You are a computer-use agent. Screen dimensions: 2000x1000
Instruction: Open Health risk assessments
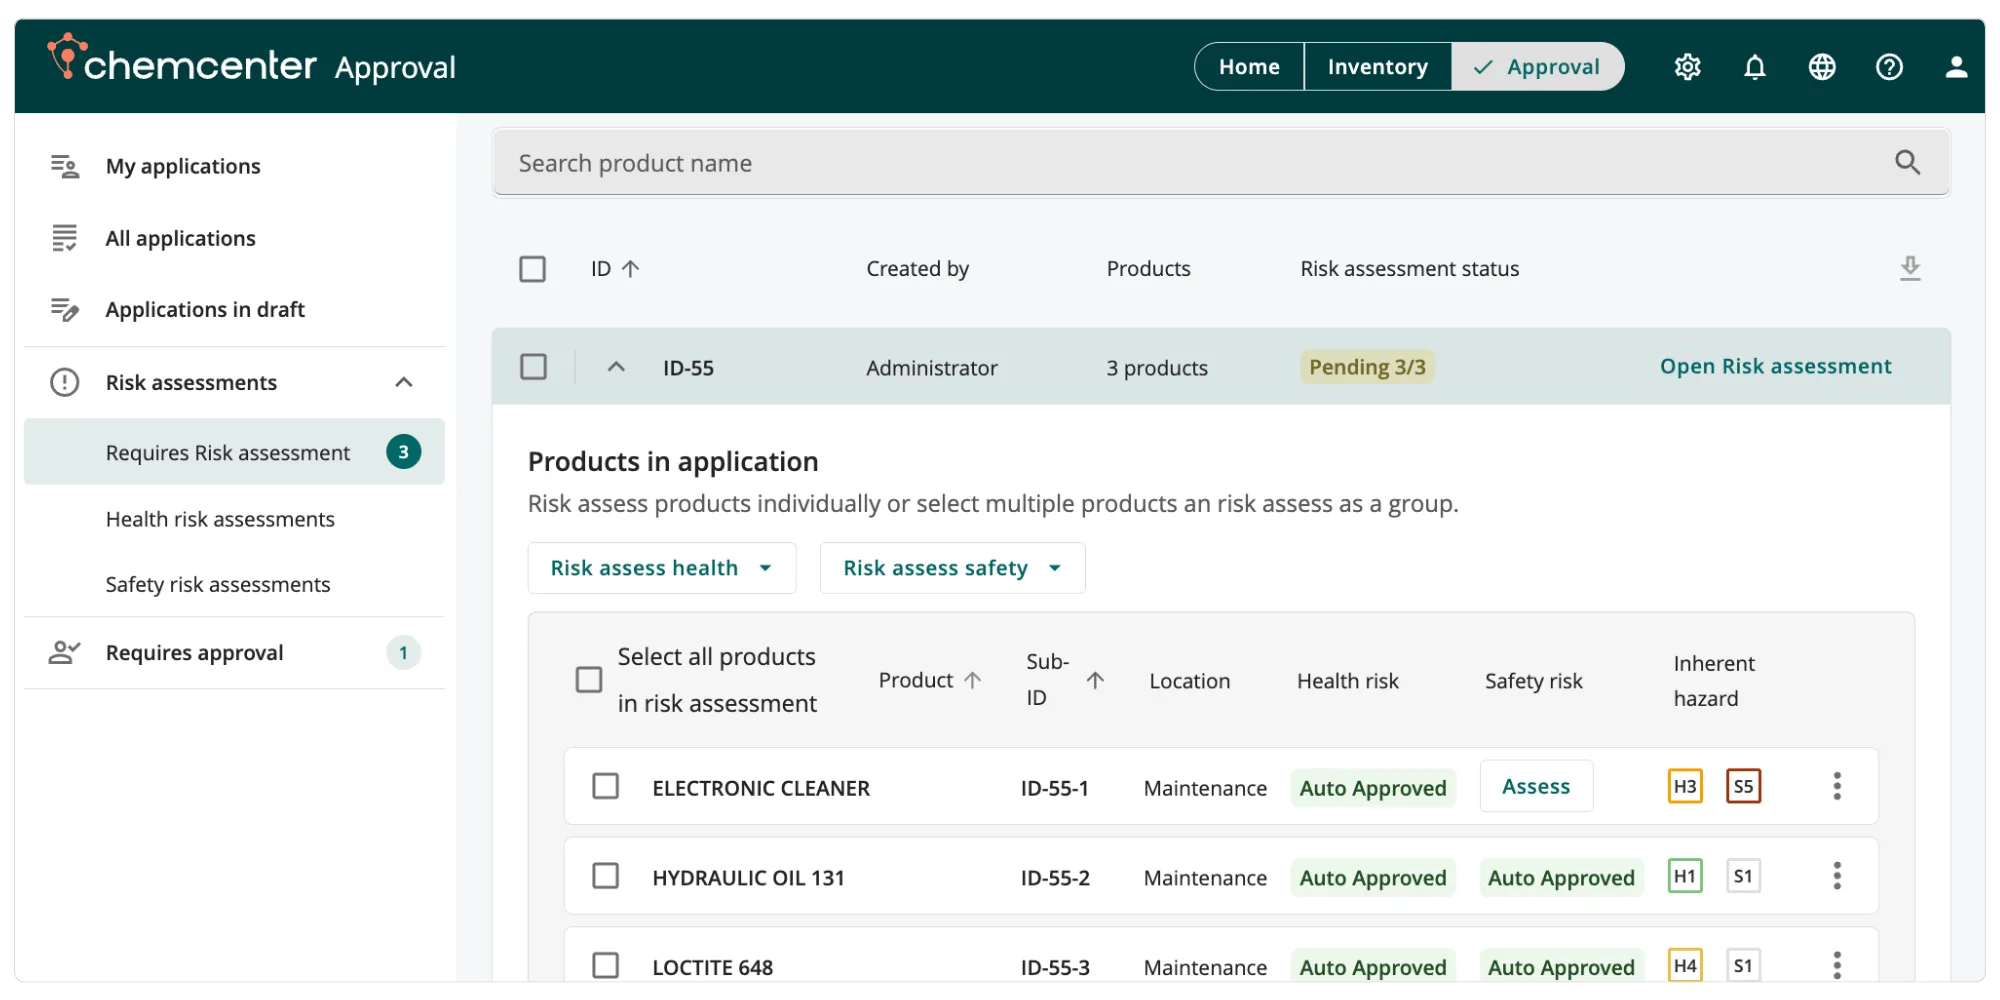(220, 519)
